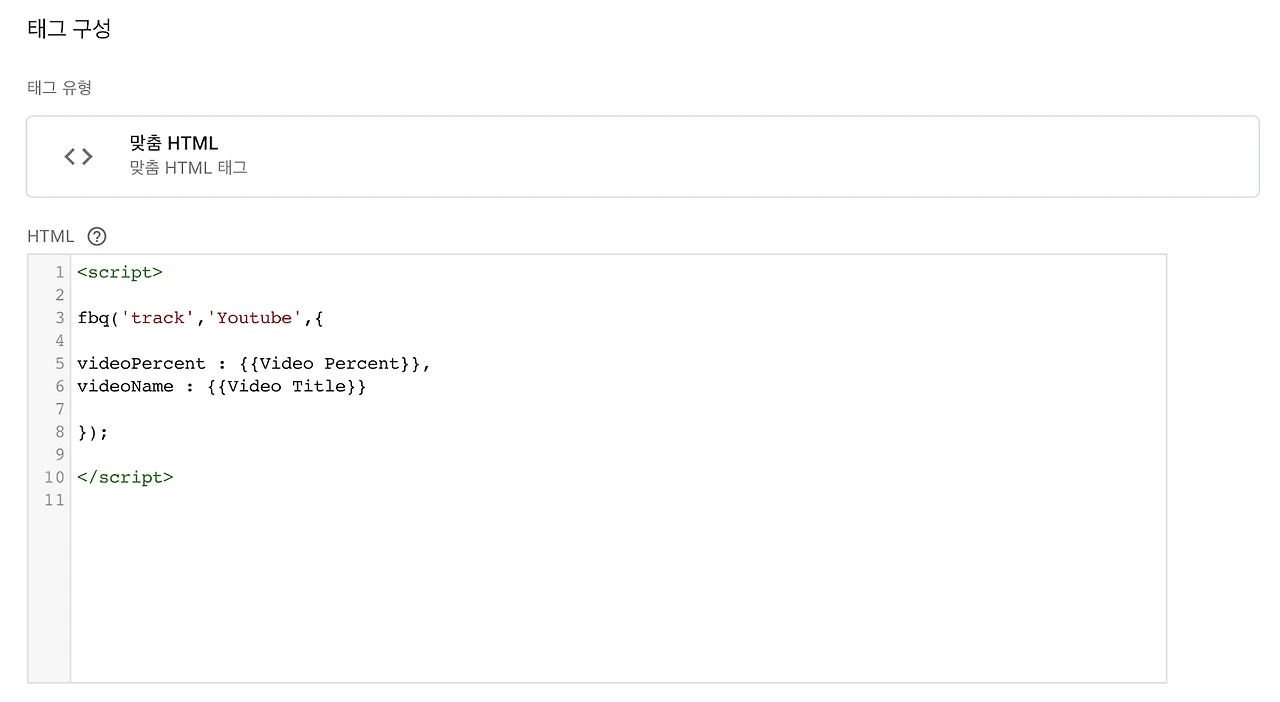
Task: Click the {{Video Percent}} variable in code
Action: click(331, 363)
